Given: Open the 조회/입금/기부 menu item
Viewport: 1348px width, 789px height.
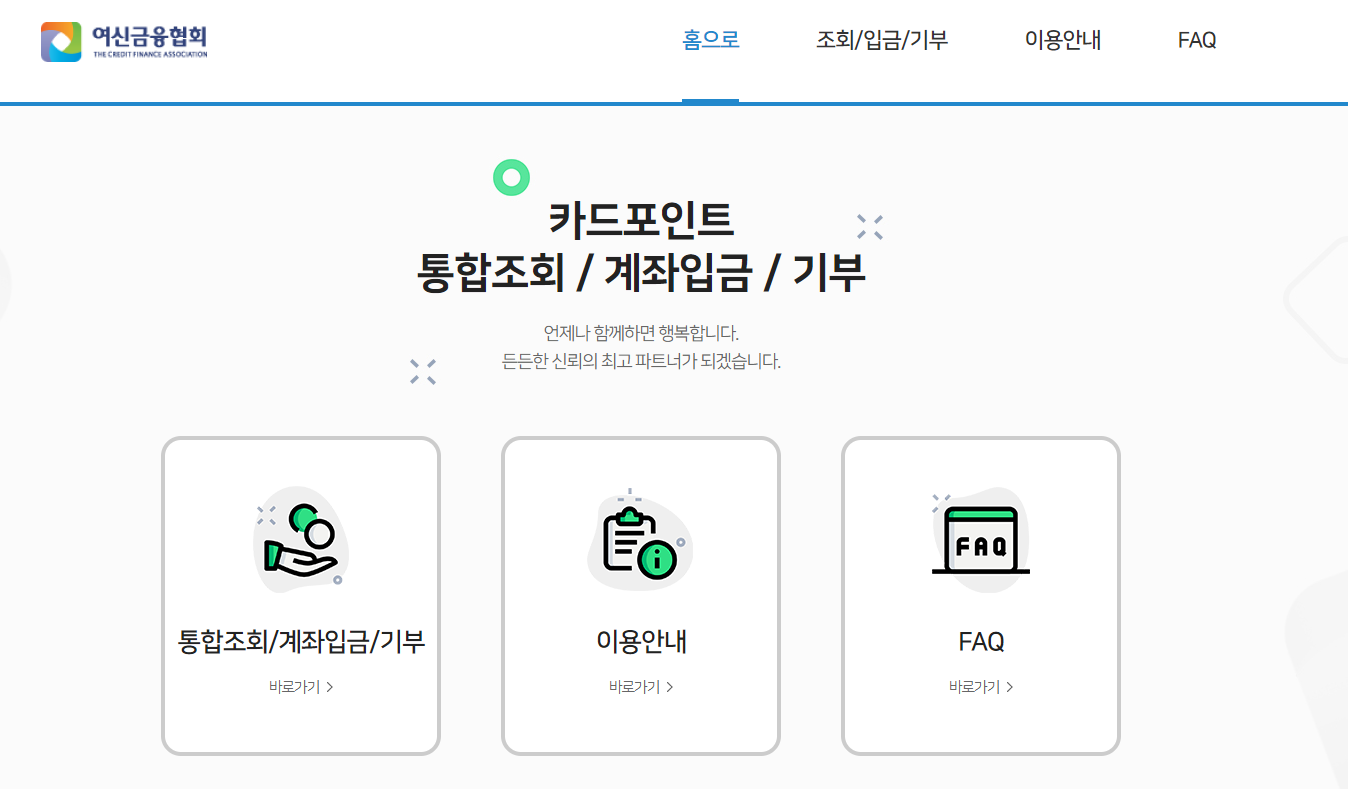Looking at the screenshot, I should (x=882, y=41).
